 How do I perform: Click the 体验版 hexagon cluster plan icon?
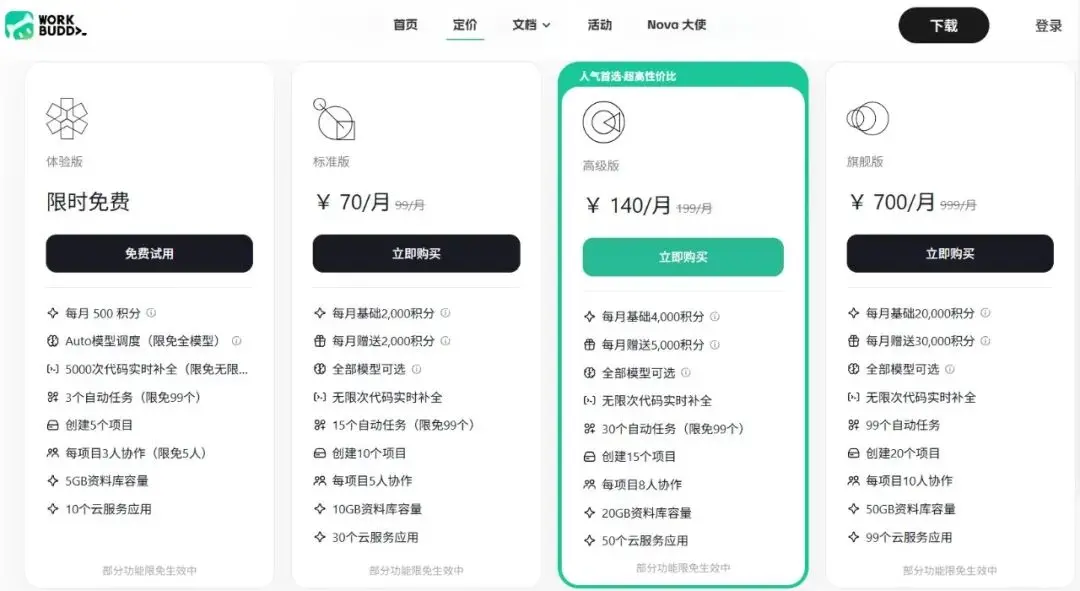pyautogui.click(x=67, y=118)
